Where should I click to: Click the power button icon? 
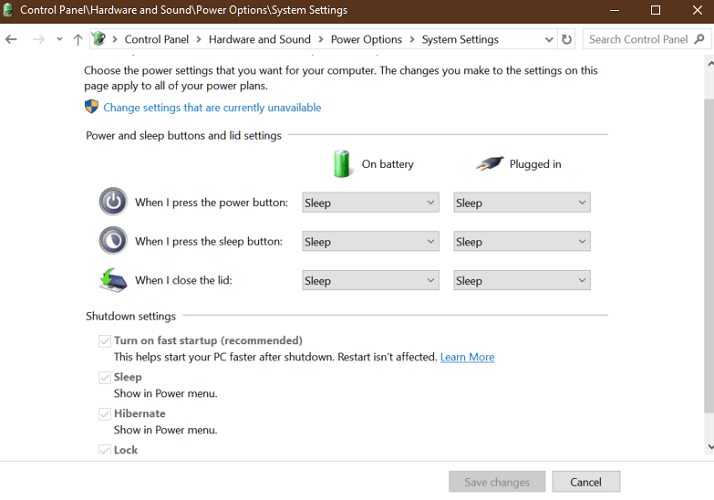(x=113, y=202)
